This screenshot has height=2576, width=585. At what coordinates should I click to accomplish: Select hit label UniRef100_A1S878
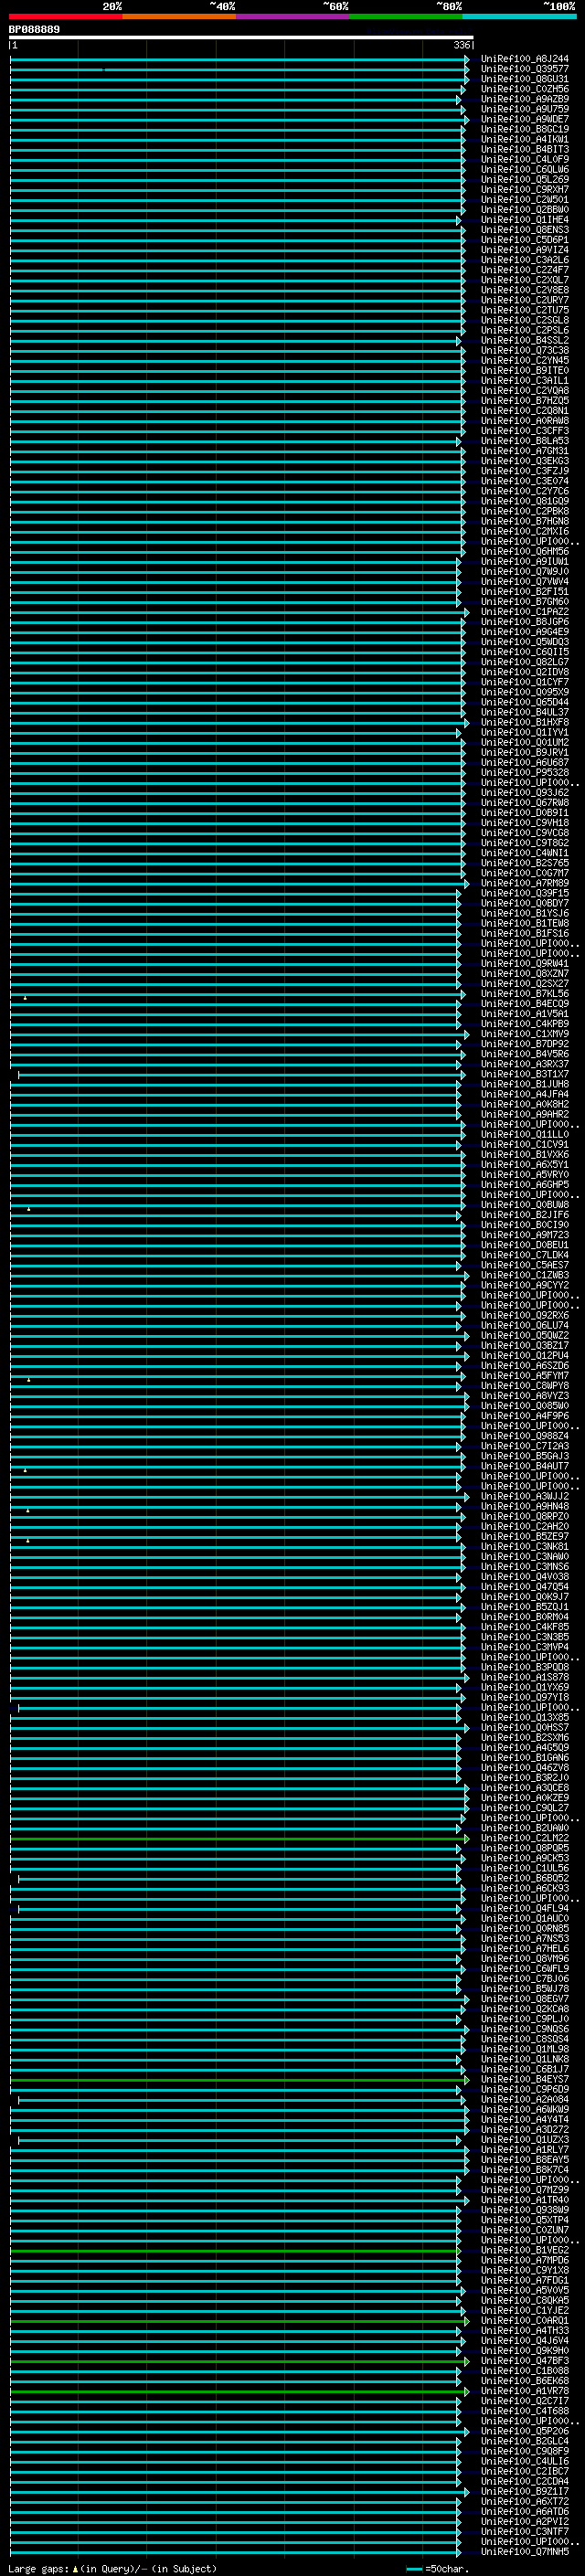(x=525, y=1677)
